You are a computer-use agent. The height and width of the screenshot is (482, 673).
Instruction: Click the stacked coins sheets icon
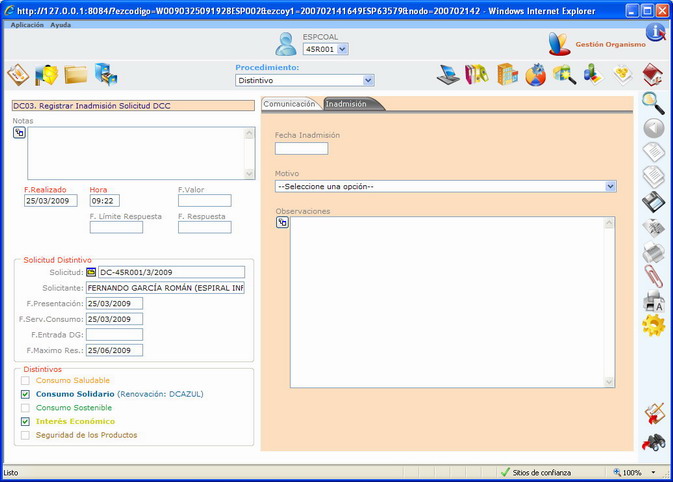[x=623, y=75]
